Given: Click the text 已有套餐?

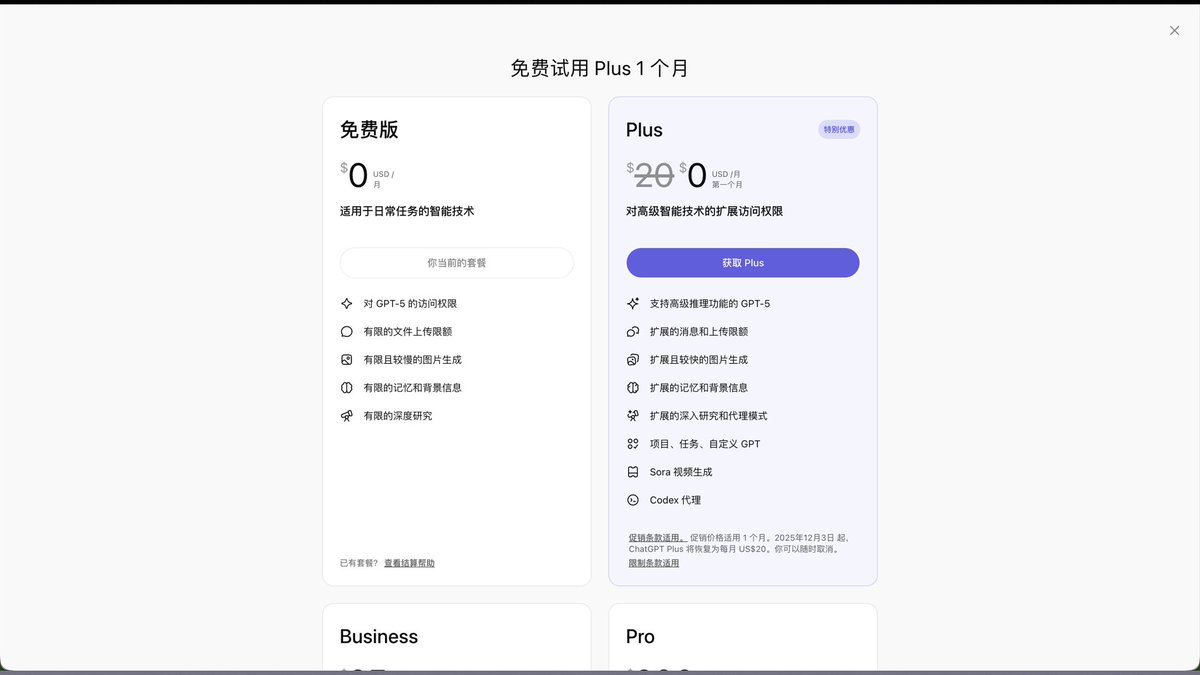Looking at the screenshot, I should 359,563.
